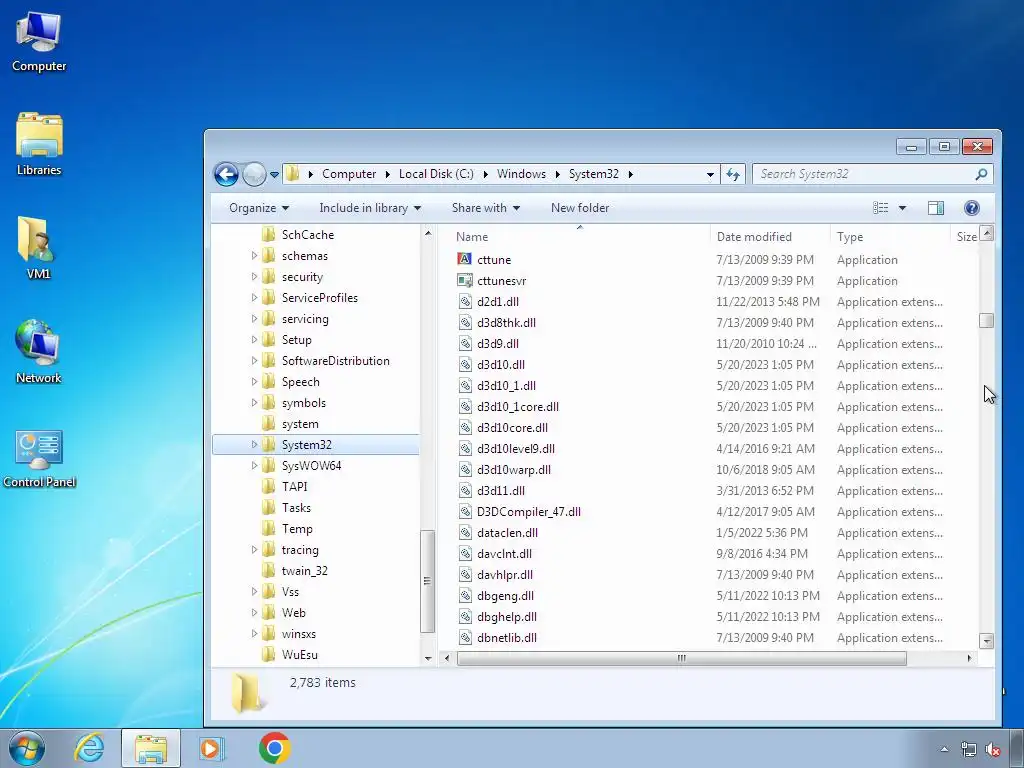Expand the winsxs folder node
Image resolution: width=1024 pixels, height=768 pixels.
point(254,633)
